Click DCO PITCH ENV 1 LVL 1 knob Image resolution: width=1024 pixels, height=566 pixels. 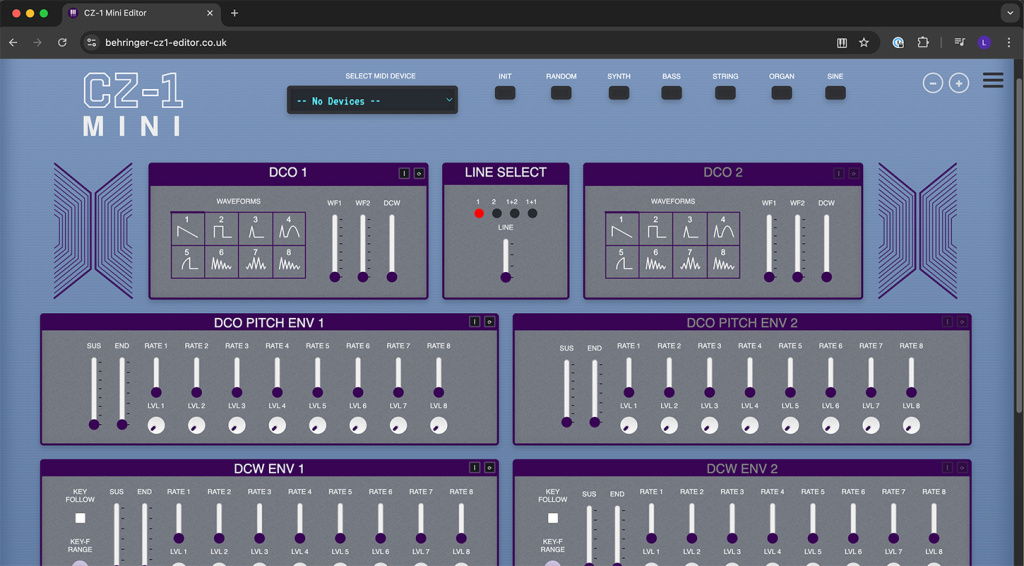tap(156, 426)
